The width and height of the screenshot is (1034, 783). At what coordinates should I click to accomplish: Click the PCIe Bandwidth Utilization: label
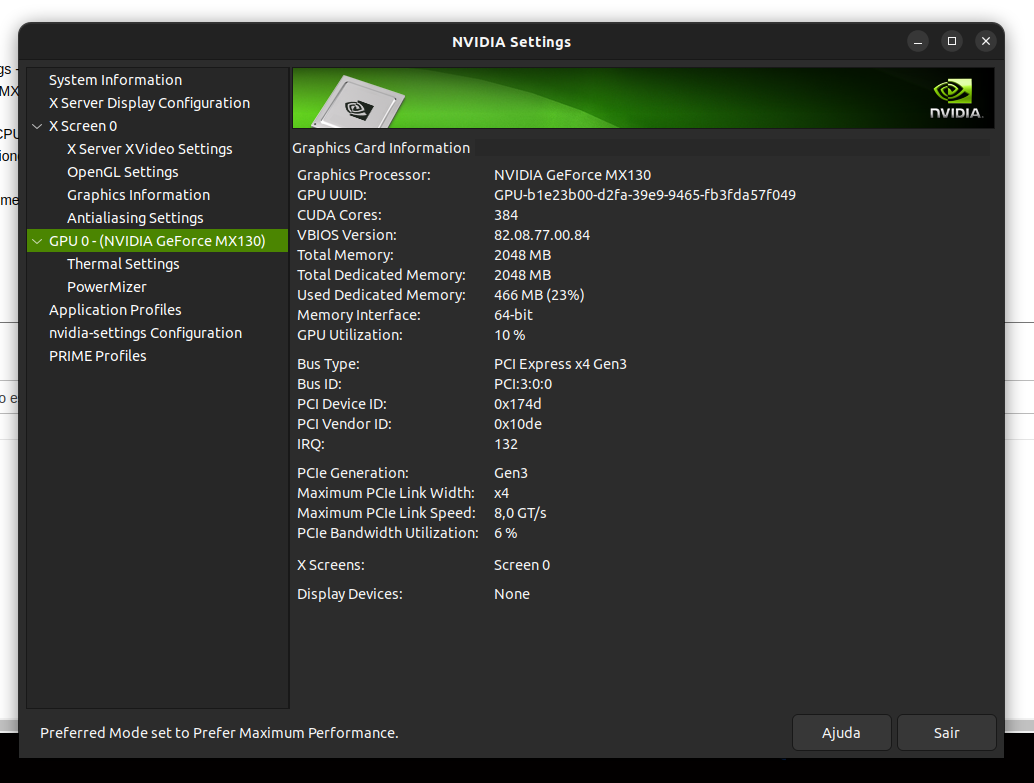[388, 533]
